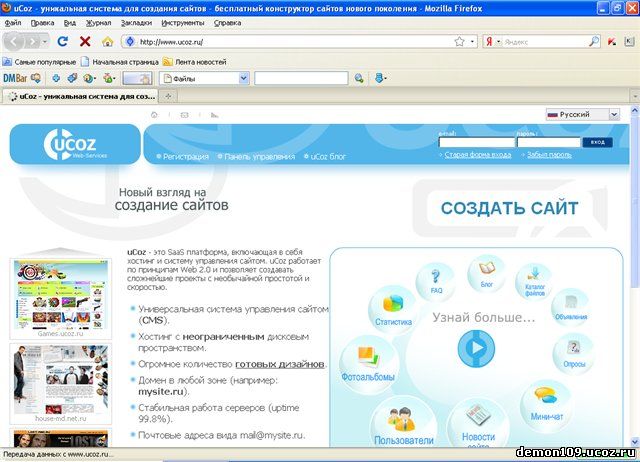The width and height of the screenshot is (640, 462).
Task: Focus the DMBar search text field
Action: 301,78
